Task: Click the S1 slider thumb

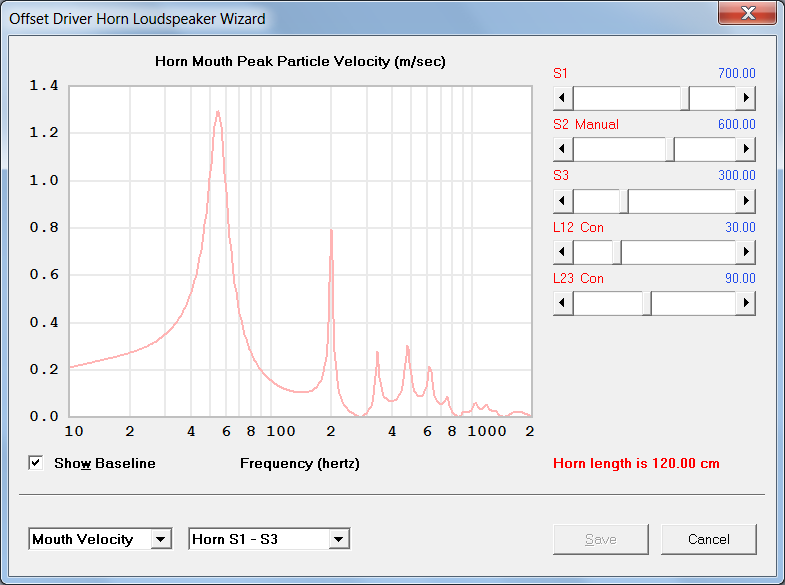Action: pyautogui.click(x=685, y=98)
